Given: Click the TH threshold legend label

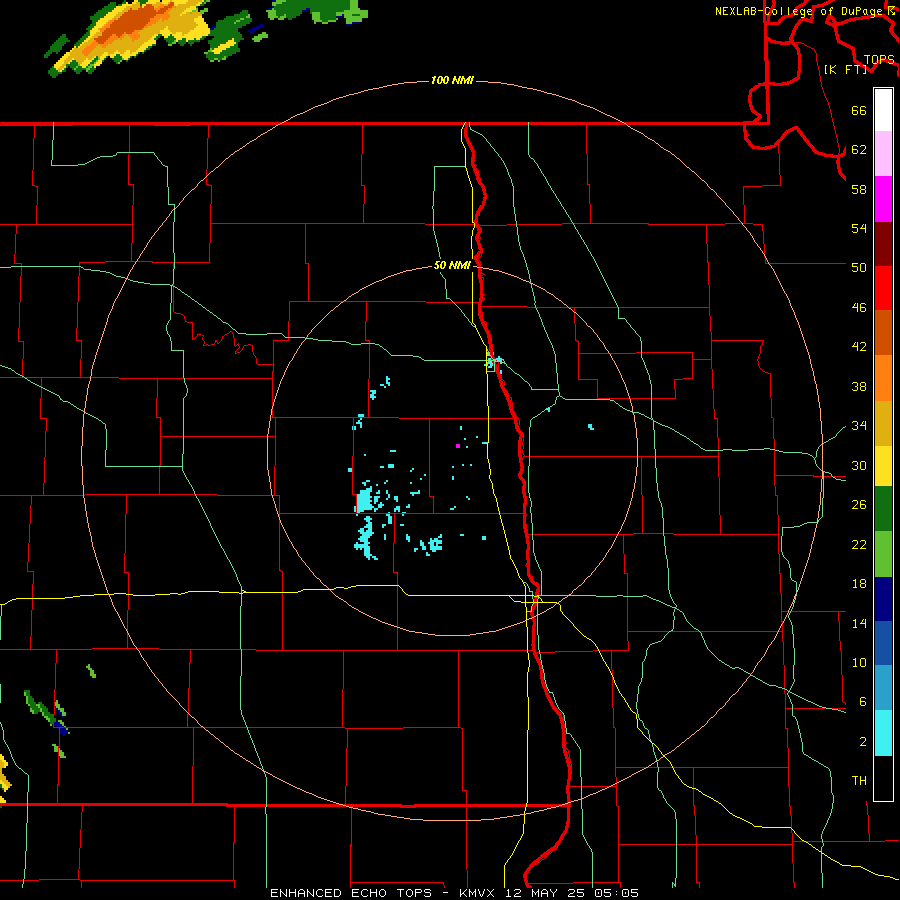Looking at the screenshot, I should pyautogui.click(x=859, y=781).
